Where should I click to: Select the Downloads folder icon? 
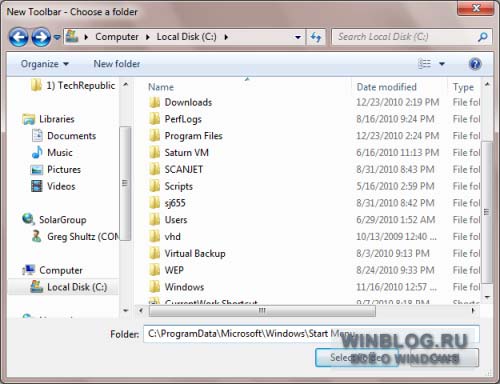[155, 102]
